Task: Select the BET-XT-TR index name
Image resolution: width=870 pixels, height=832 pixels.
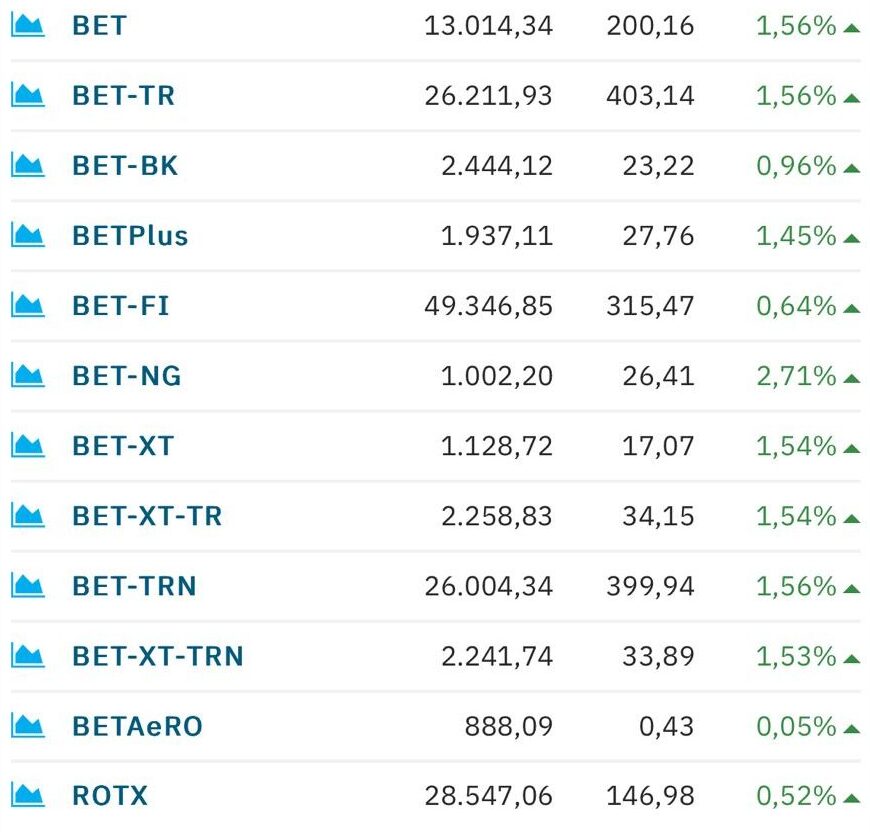Action: click(147, 516)
